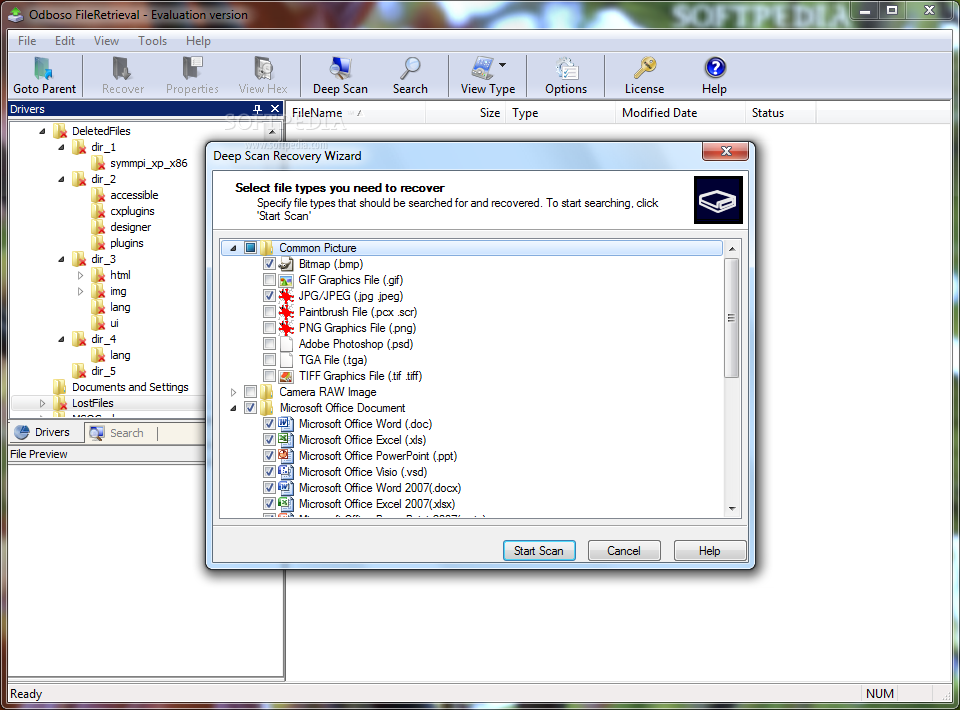Close the Drivers panel
The width and height of the screenshot is (960, 710).
276,109
